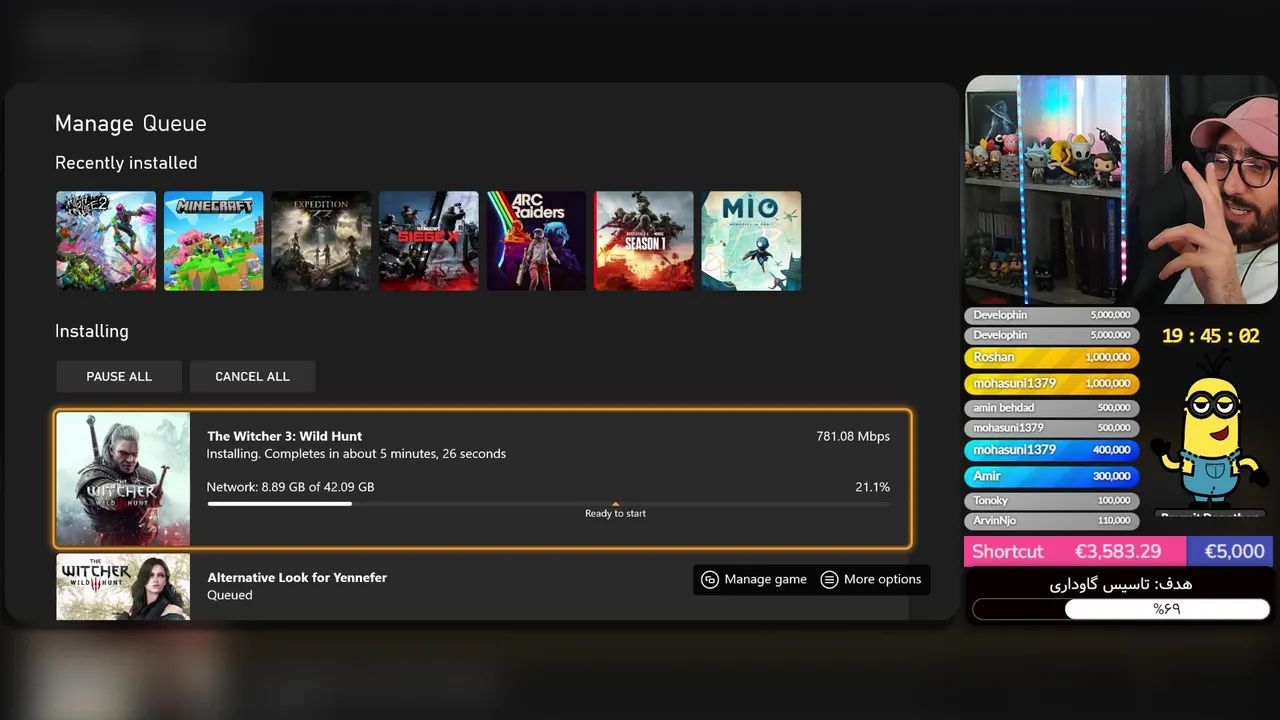Click the Recently installed heading
This screenshot has height=720, width=1280.
(126, 163)
